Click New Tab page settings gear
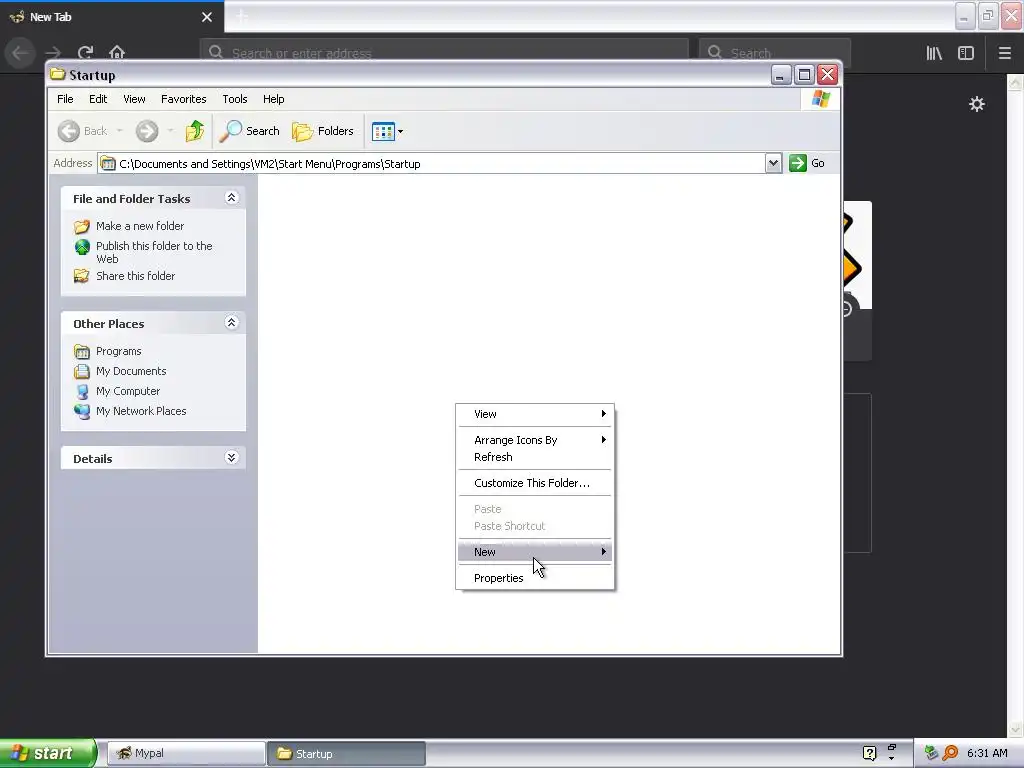 (x=976, y=104)
